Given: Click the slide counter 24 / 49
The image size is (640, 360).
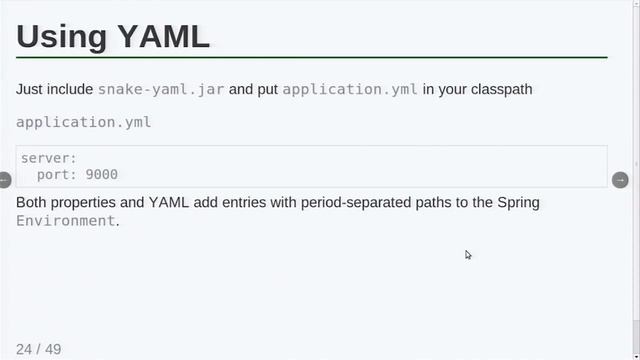Looking at the screenshot, I should [39, 349].
